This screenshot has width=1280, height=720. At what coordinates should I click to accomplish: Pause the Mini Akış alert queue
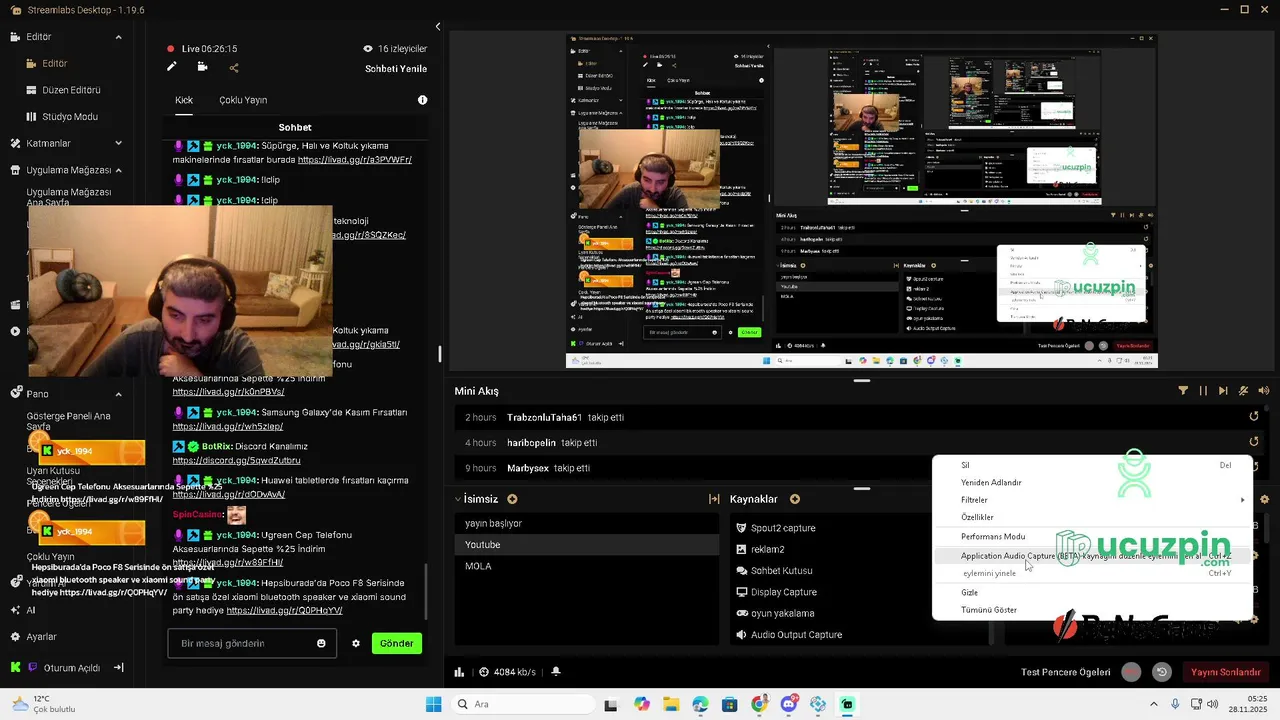[1203, 391]
